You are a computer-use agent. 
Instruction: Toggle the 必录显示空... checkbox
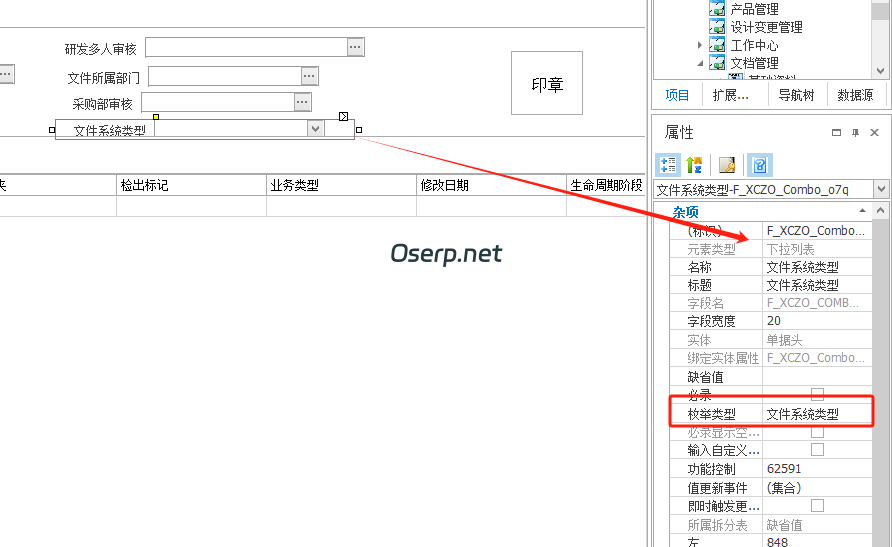click(817, 432)
